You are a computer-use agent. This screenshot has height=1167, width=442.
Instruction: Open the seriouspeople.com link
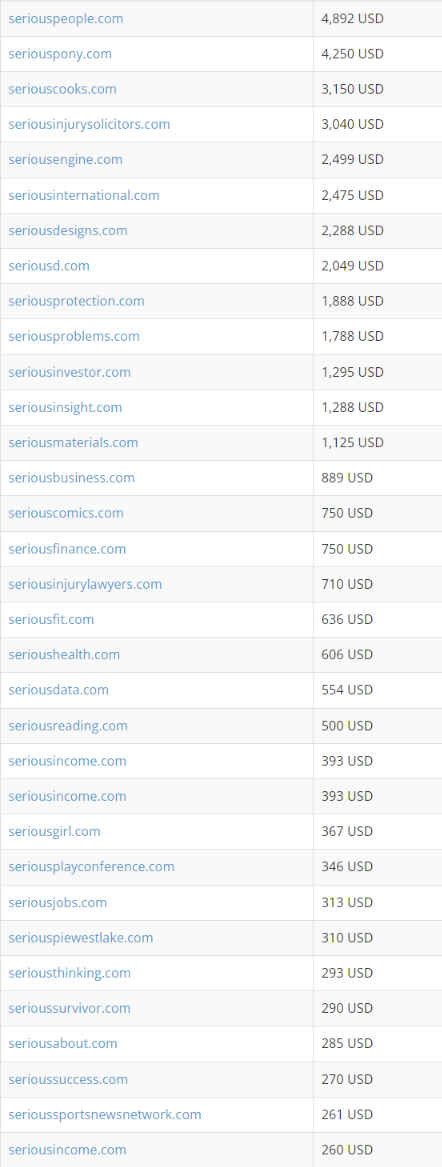pos(65,19)
